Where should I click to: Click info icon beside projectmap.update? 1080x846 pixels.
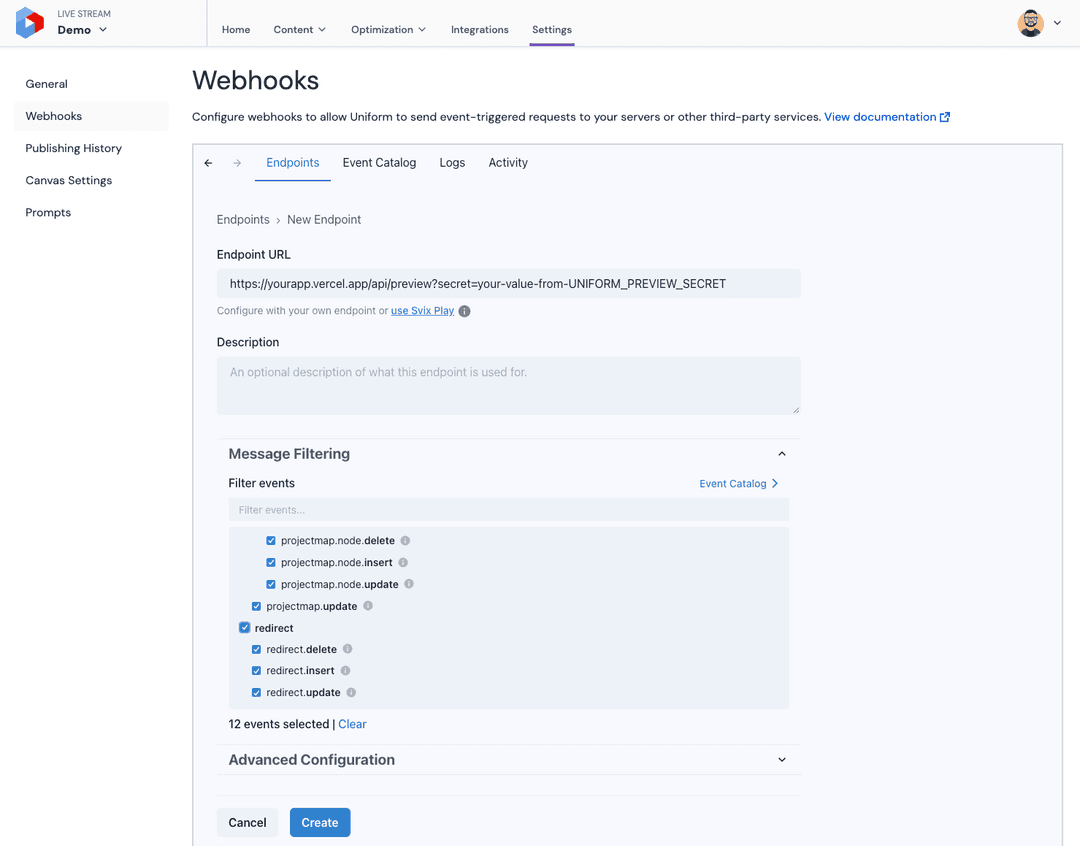coord(368,606)
